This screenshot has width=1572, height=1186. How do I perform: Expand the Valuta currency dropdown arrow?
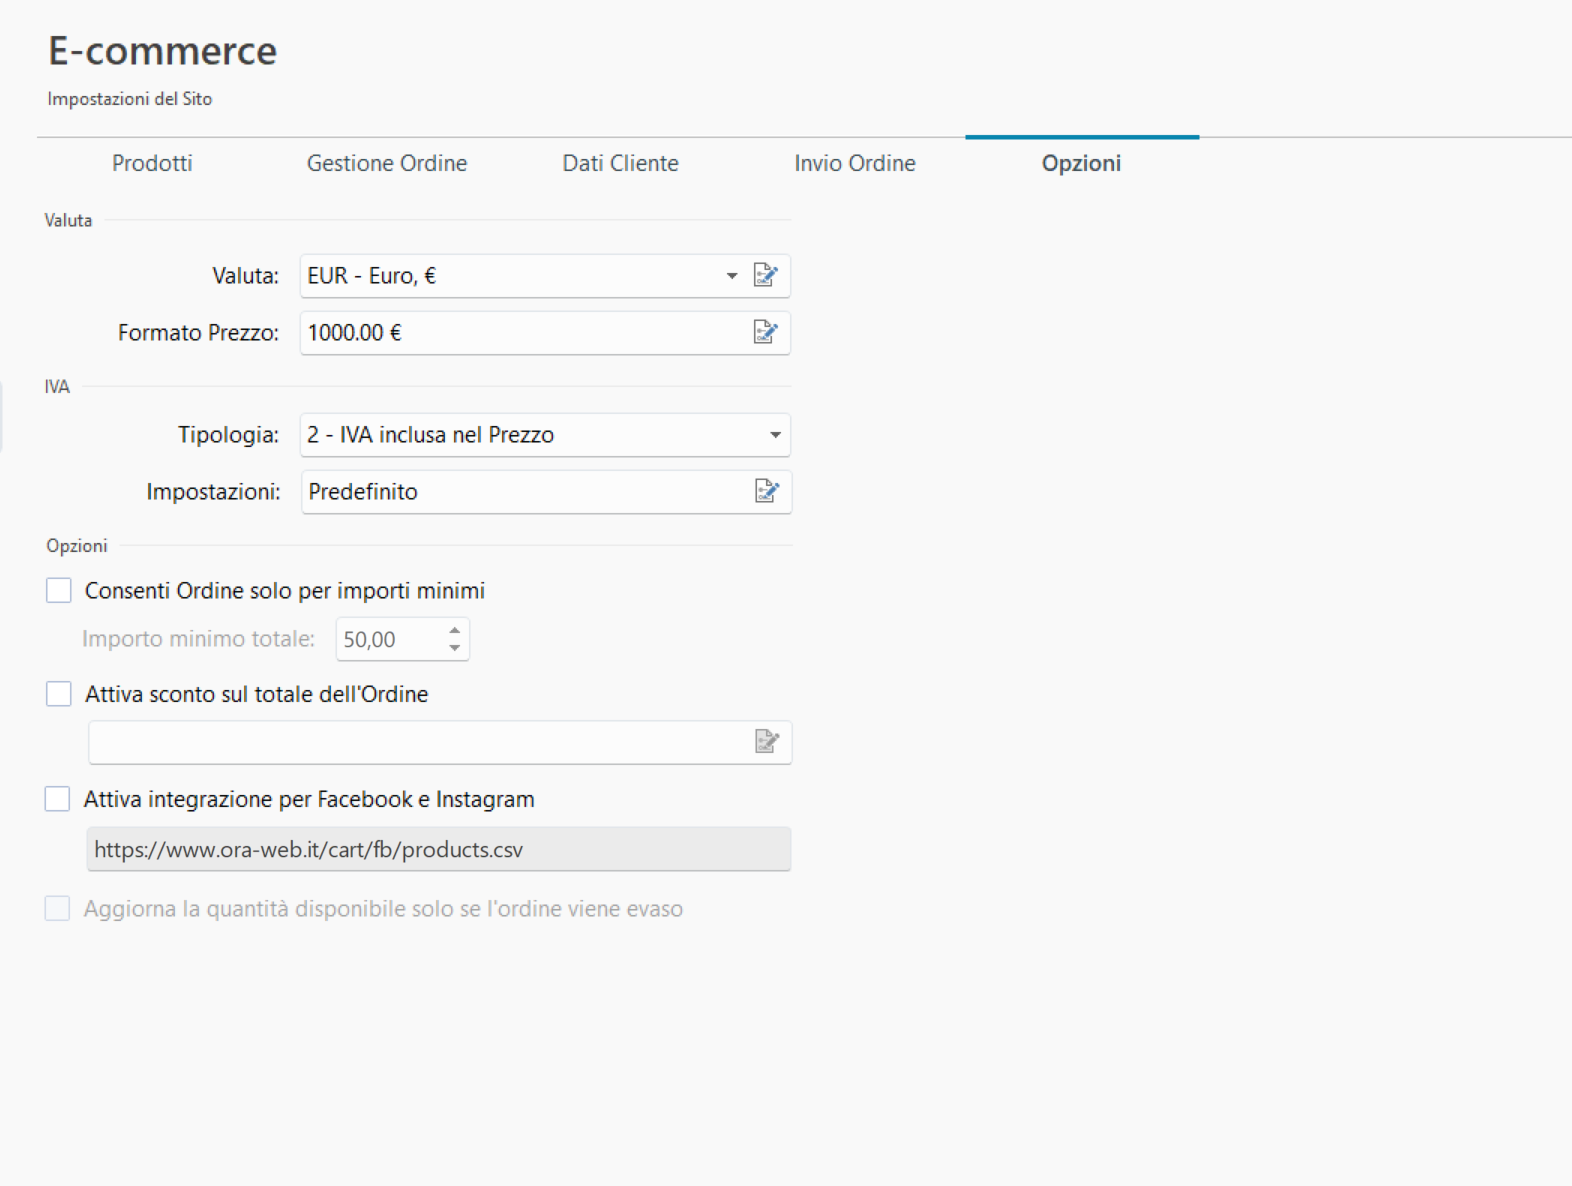click(x=731, y=276)
